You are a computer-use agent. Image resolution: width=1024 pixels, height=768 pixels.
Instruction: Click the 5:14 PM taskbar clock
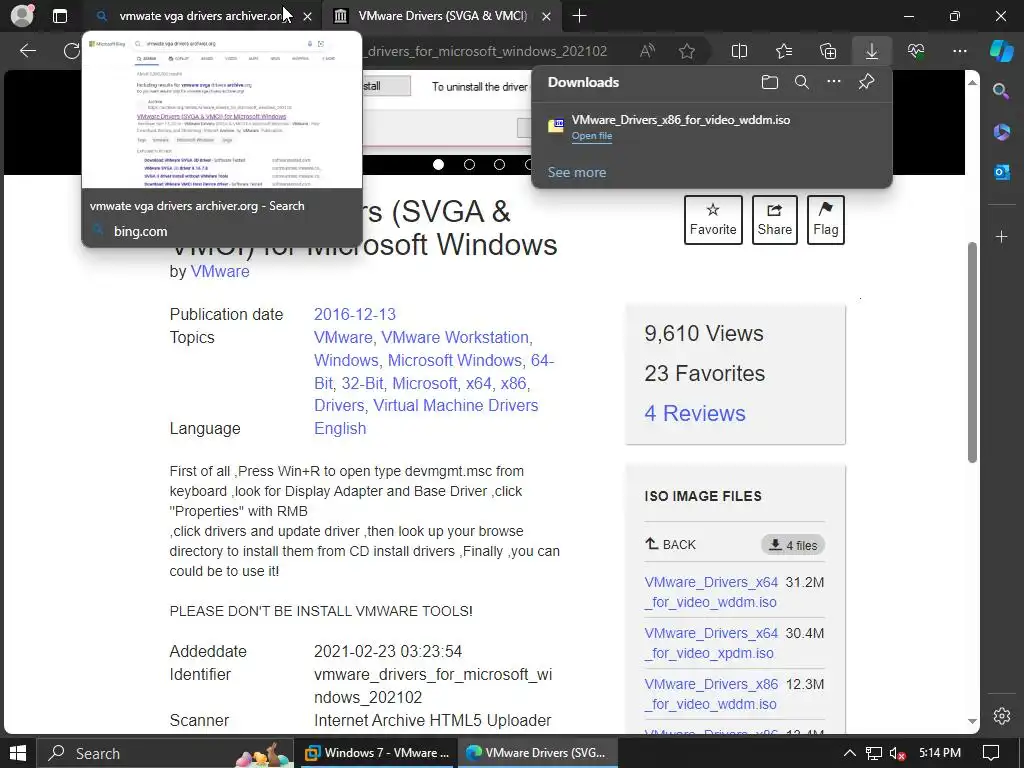point(939,754)
